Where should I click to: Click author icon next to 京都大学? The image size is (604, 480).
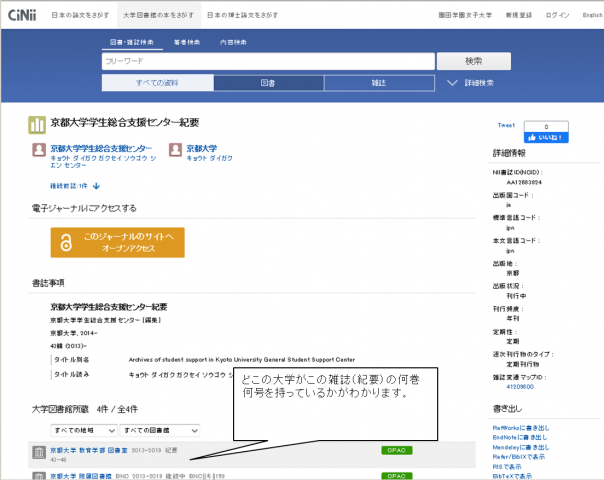click(176, 151)
